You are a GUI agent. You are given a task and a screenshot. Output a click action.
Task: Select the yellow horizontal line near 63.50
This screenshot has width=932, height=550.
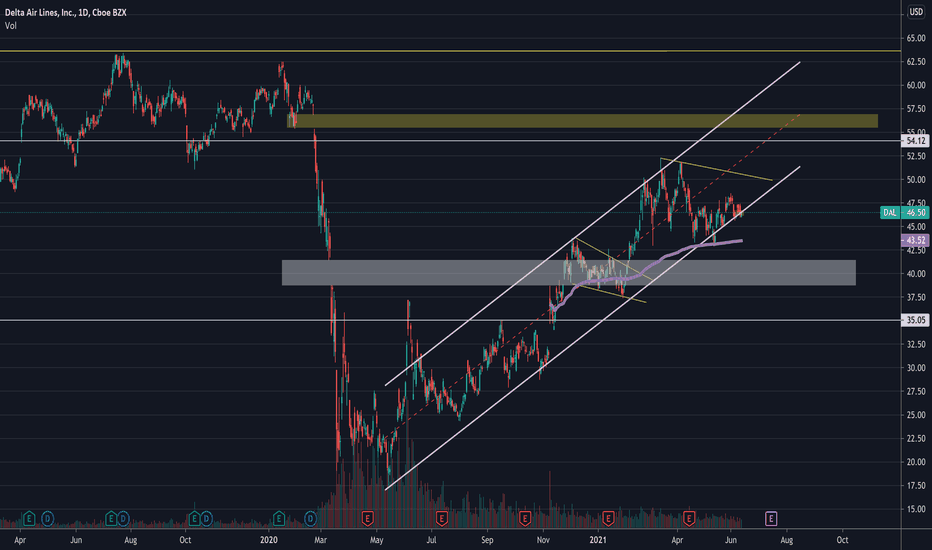tap(450, 51)
